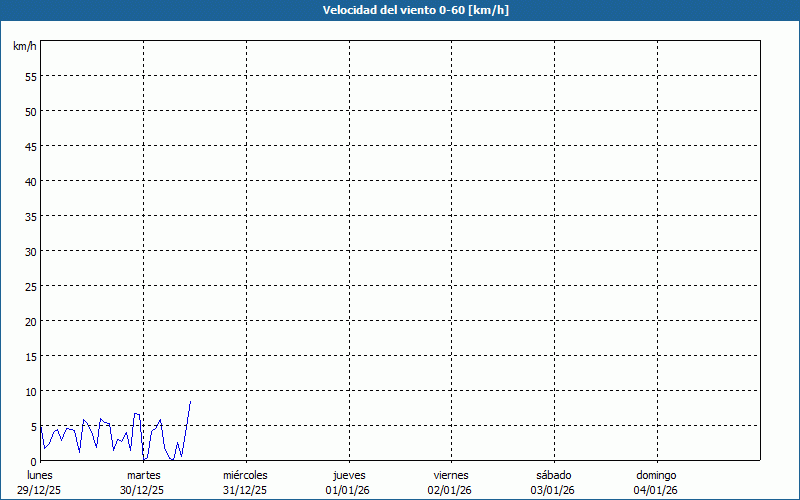Click the chart title 'Velocidad del viento 0-60'

pos(400,11)
